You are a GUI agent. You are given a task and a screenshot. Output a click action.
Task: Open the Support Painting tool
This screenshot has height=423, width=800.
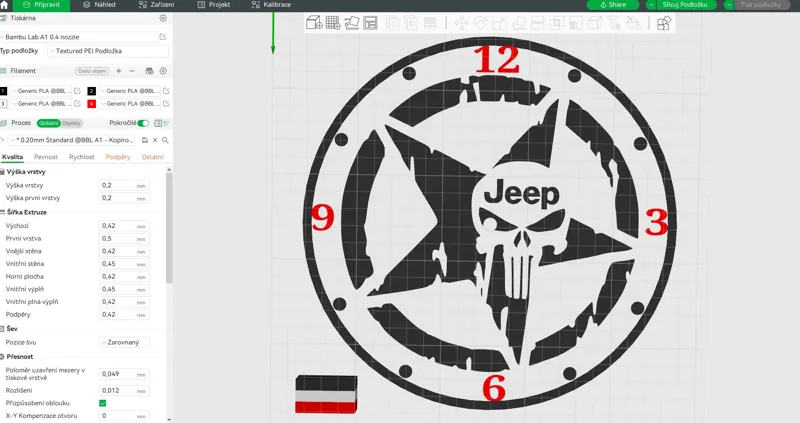pos(576,23)
